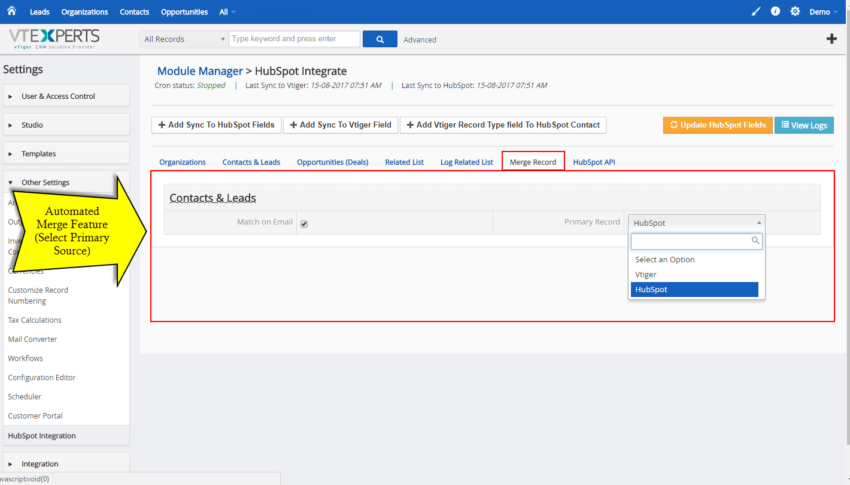Open the Advanced search link
Viewport: 850px width, 485px height.
coord(420,40)
